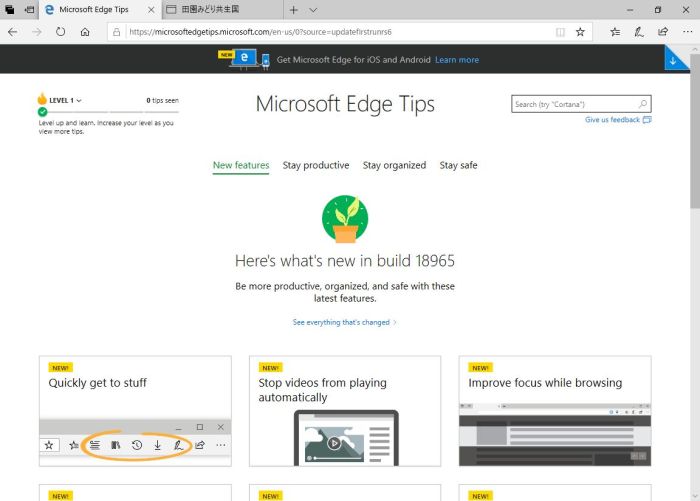Click the tips Search box
This screenshot has width=700, height=501.
point(574,104)
